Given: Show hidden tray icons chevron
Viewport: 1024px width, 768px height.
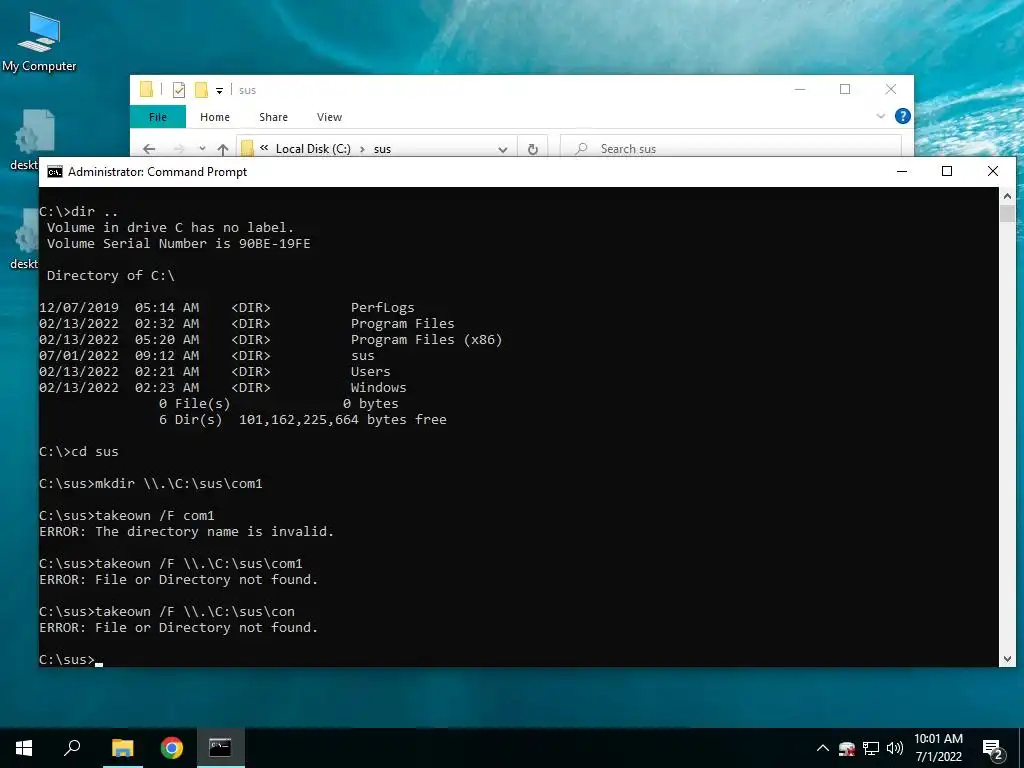Looking at the screenshot, I should pos(823,748).
